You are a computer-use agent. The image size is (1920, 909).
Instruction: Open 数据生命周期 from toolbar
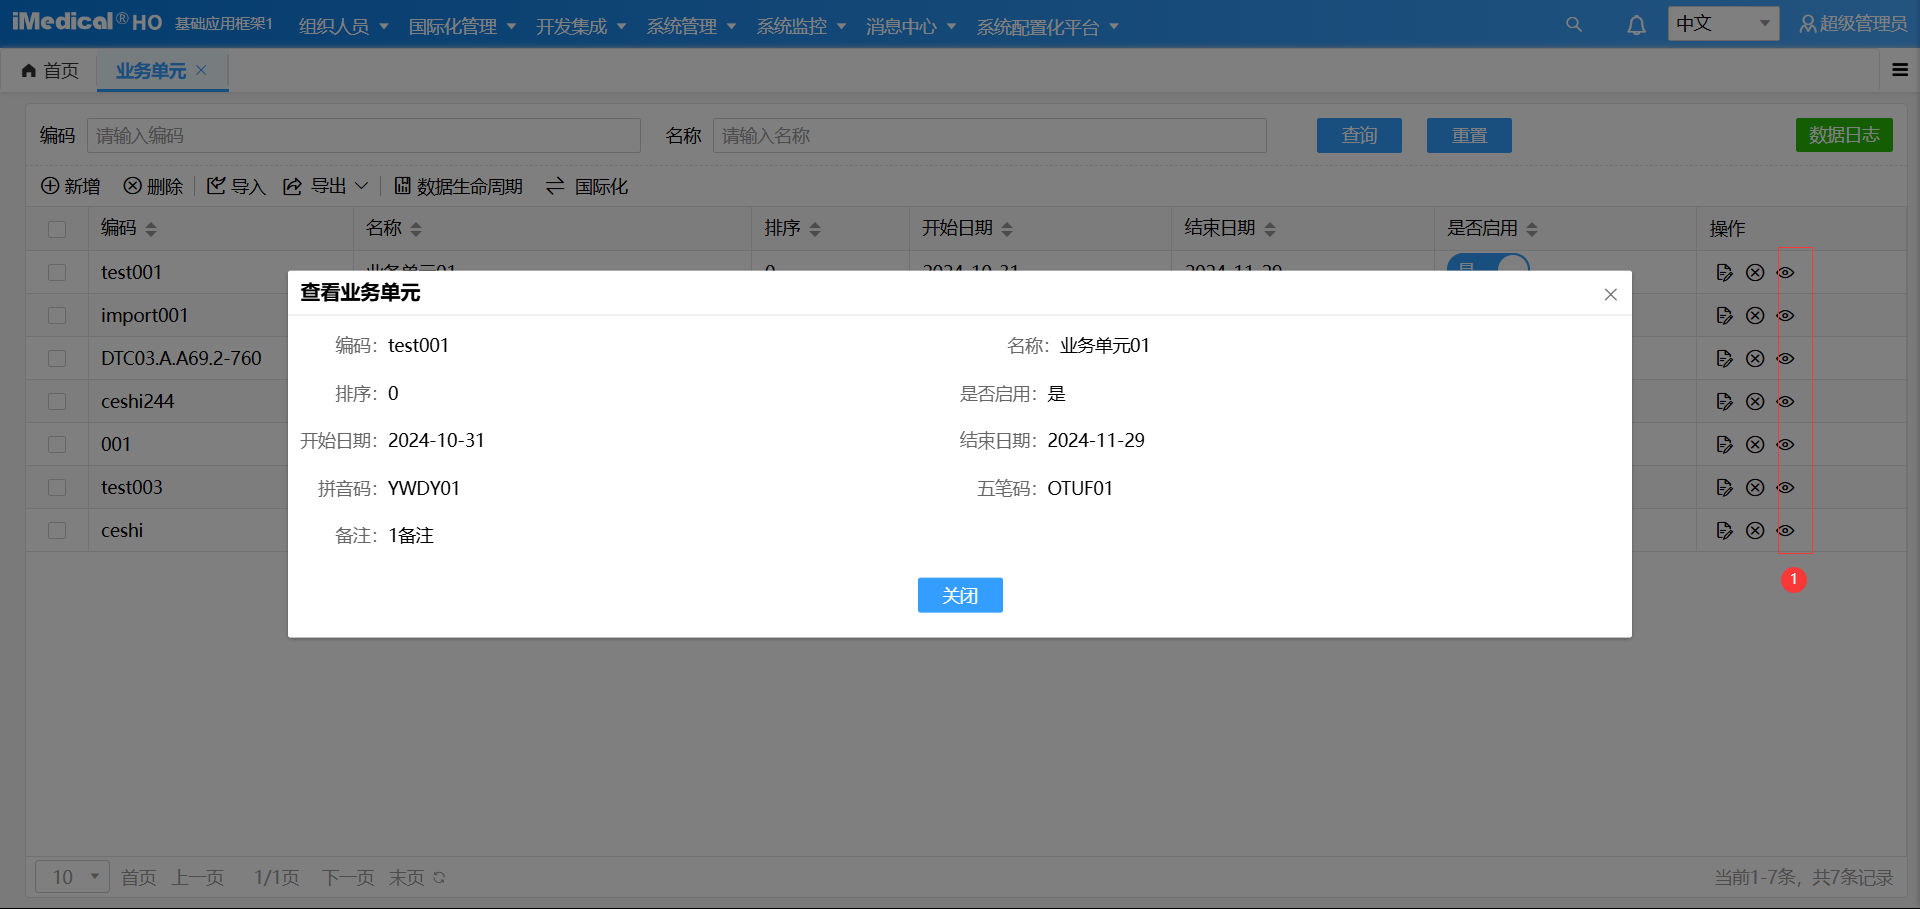click(458, 186)
